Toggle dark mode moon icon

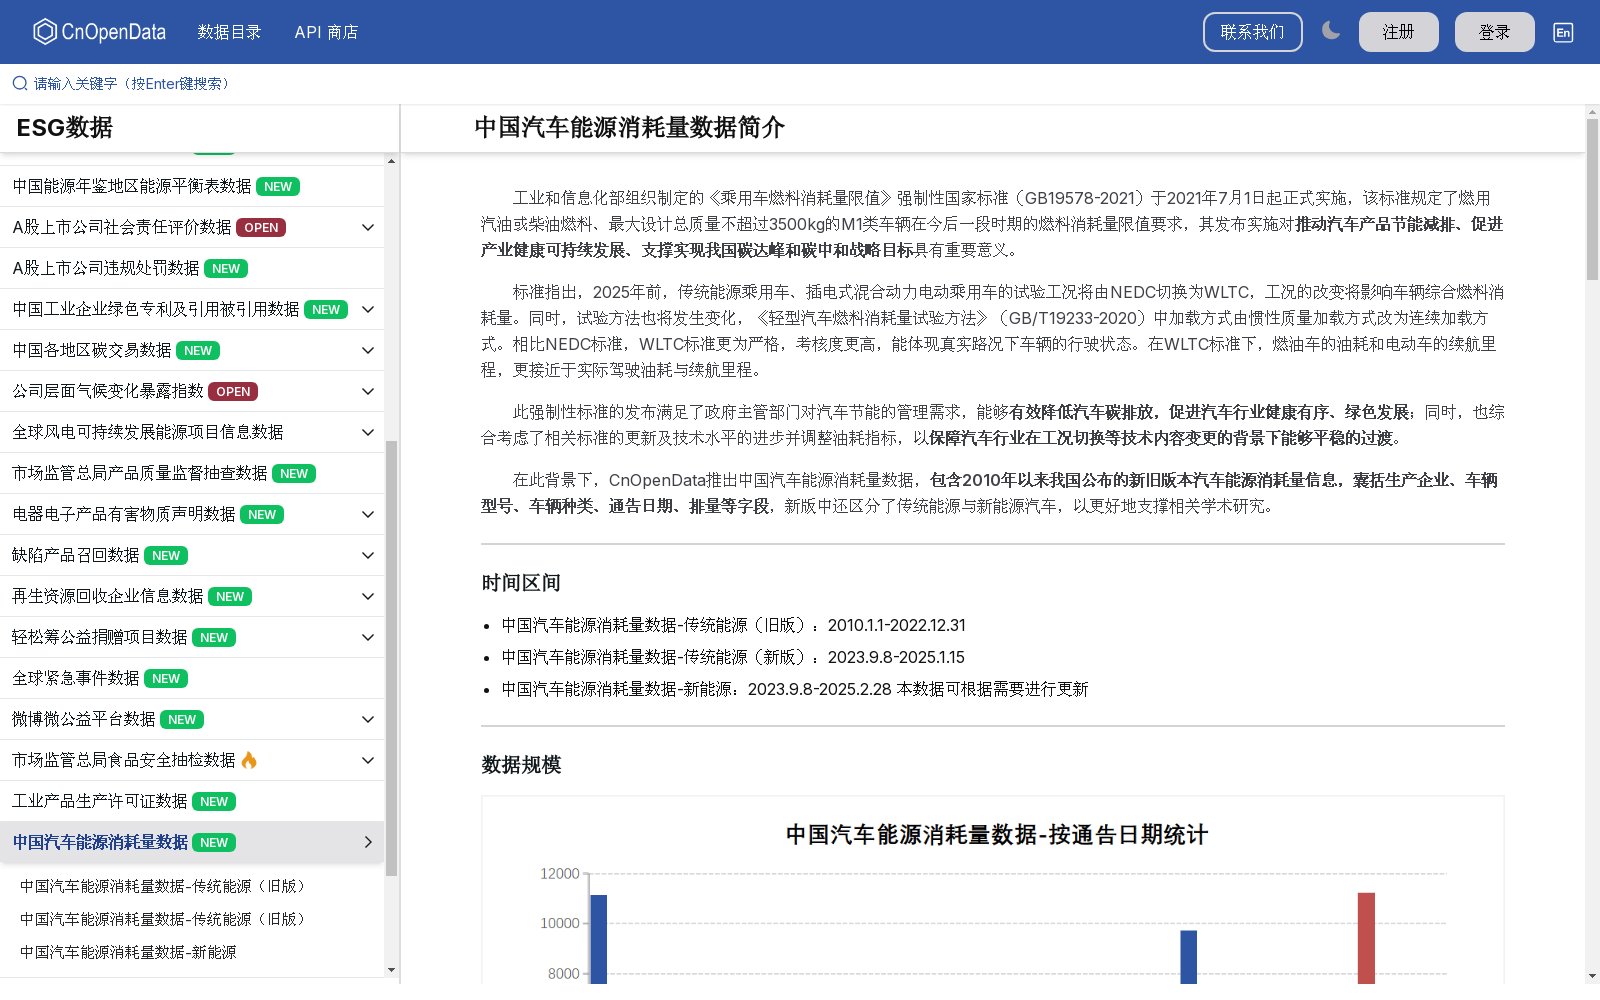coord(1330,31)
